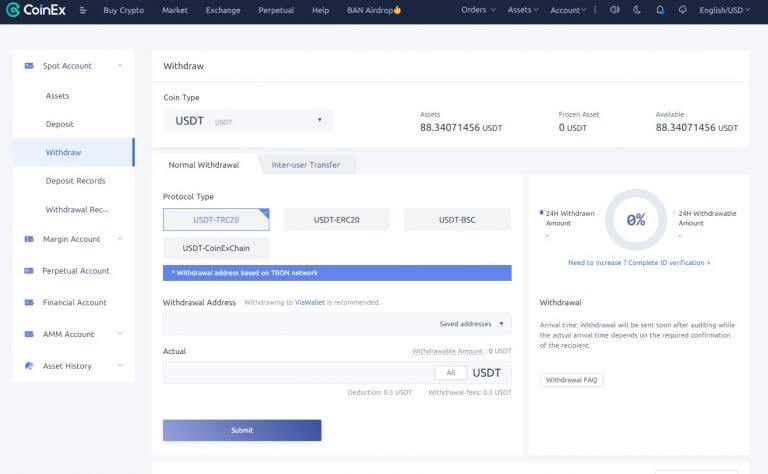This screenshot has height=474, width=768.
Task: Open the Help menu
Action: (x=320, y=10)
